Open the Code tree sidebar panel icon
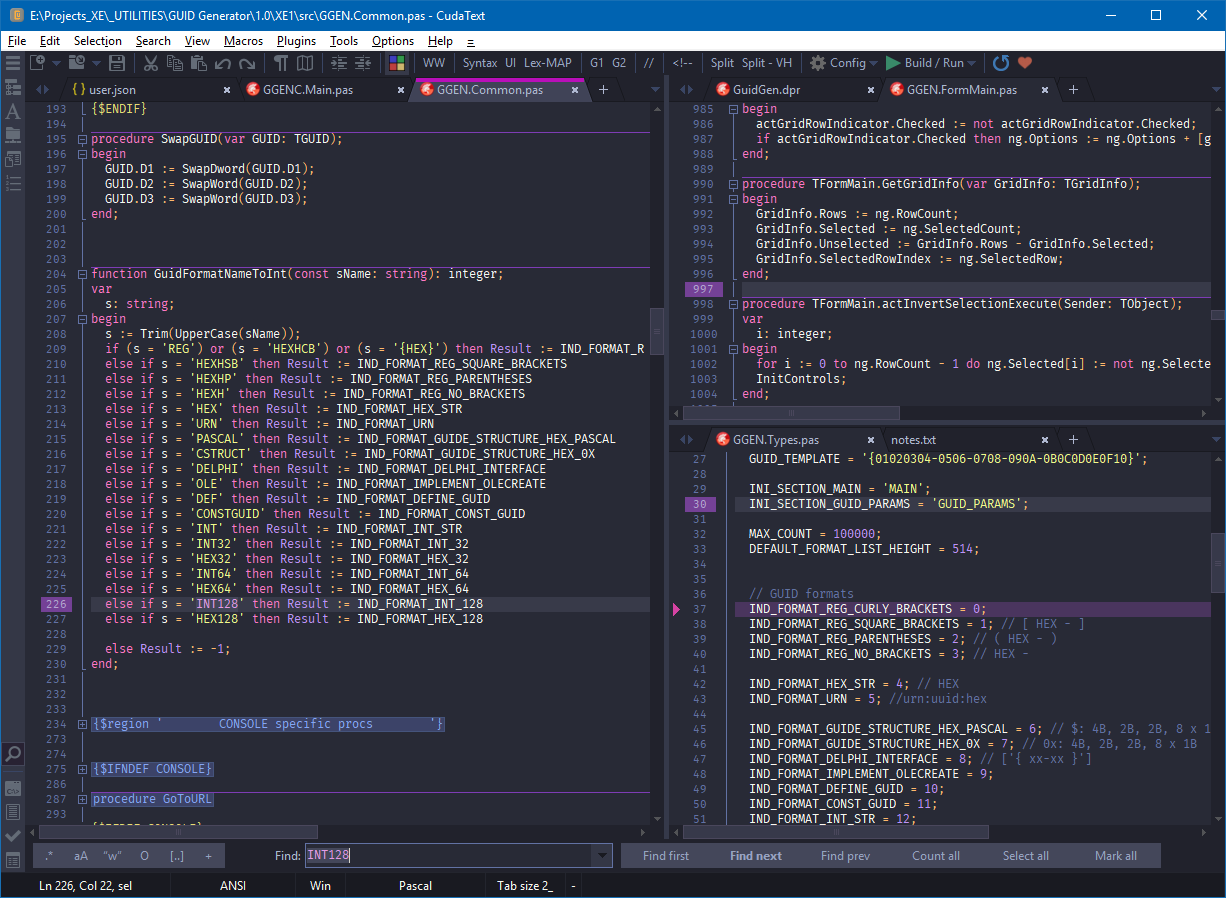 [x=13, y=87]
